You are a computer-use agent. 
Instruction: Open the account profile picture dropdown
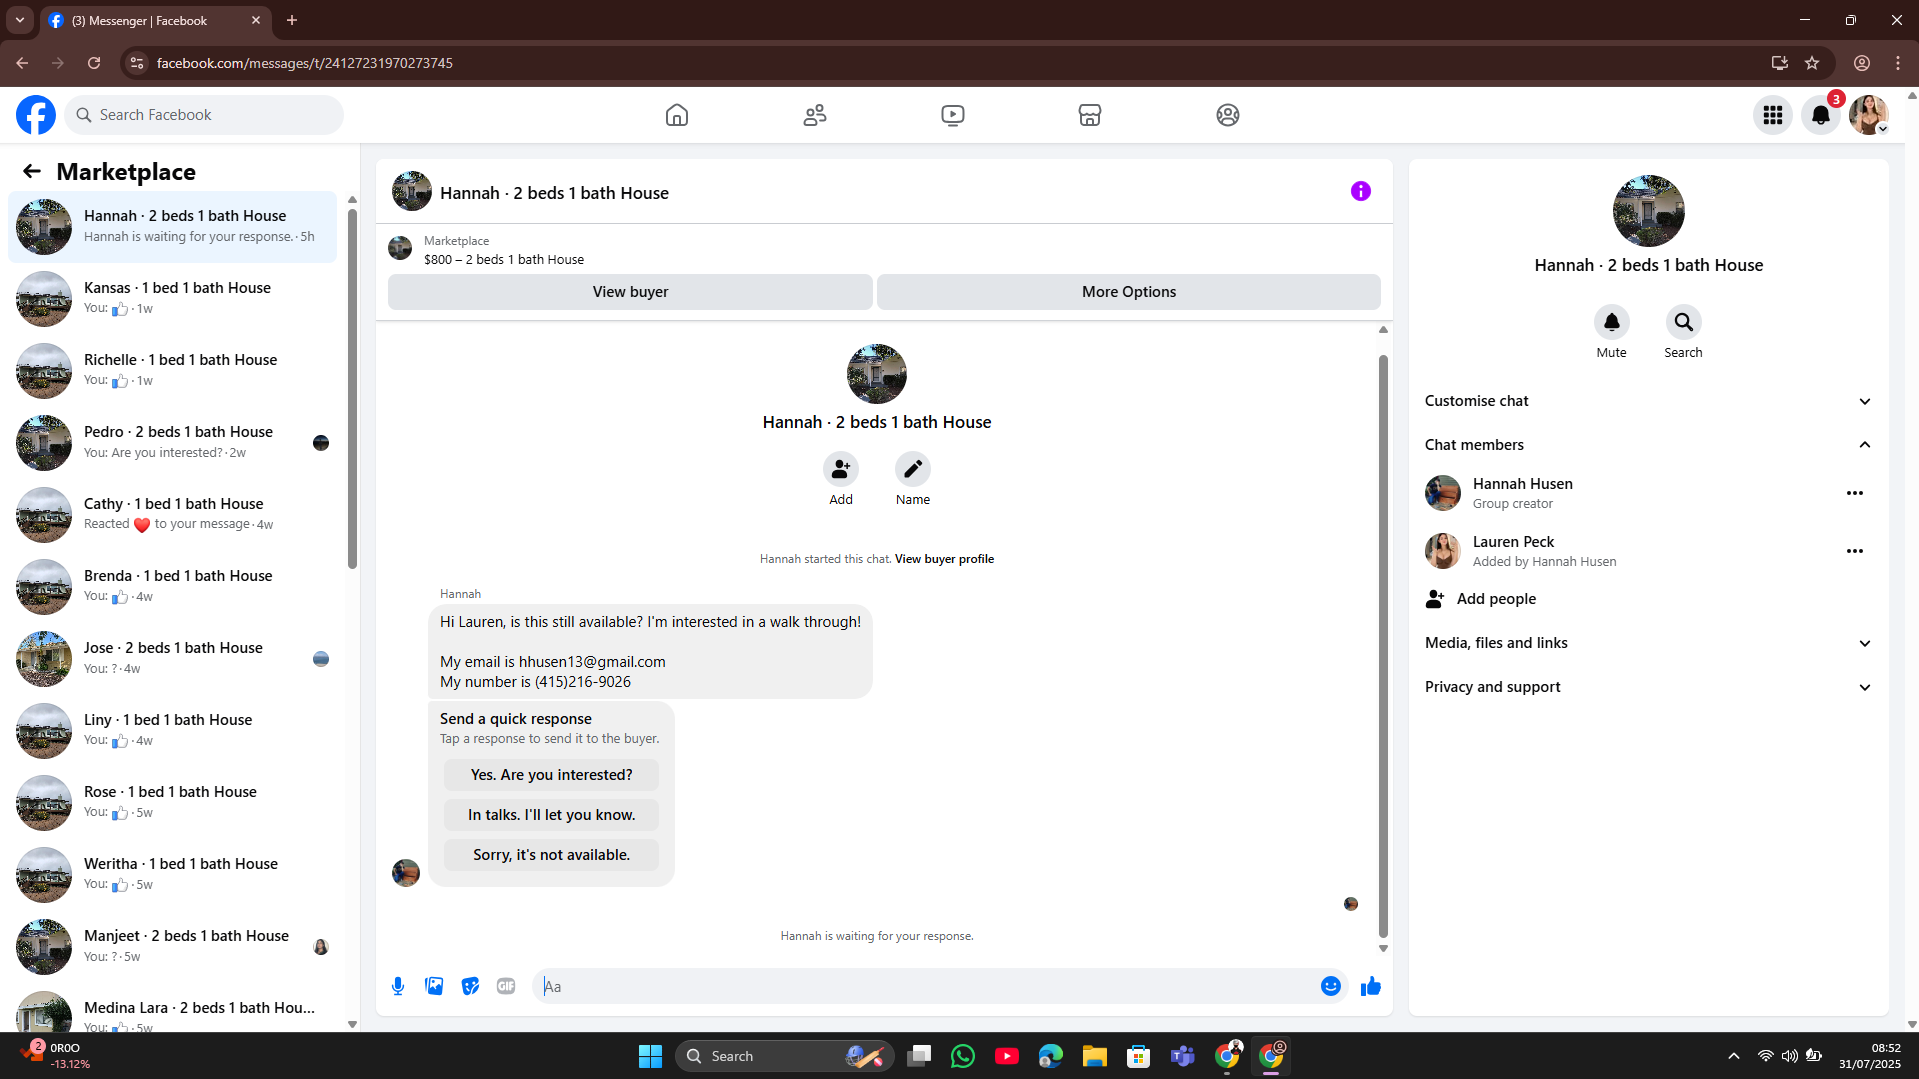1869,115
